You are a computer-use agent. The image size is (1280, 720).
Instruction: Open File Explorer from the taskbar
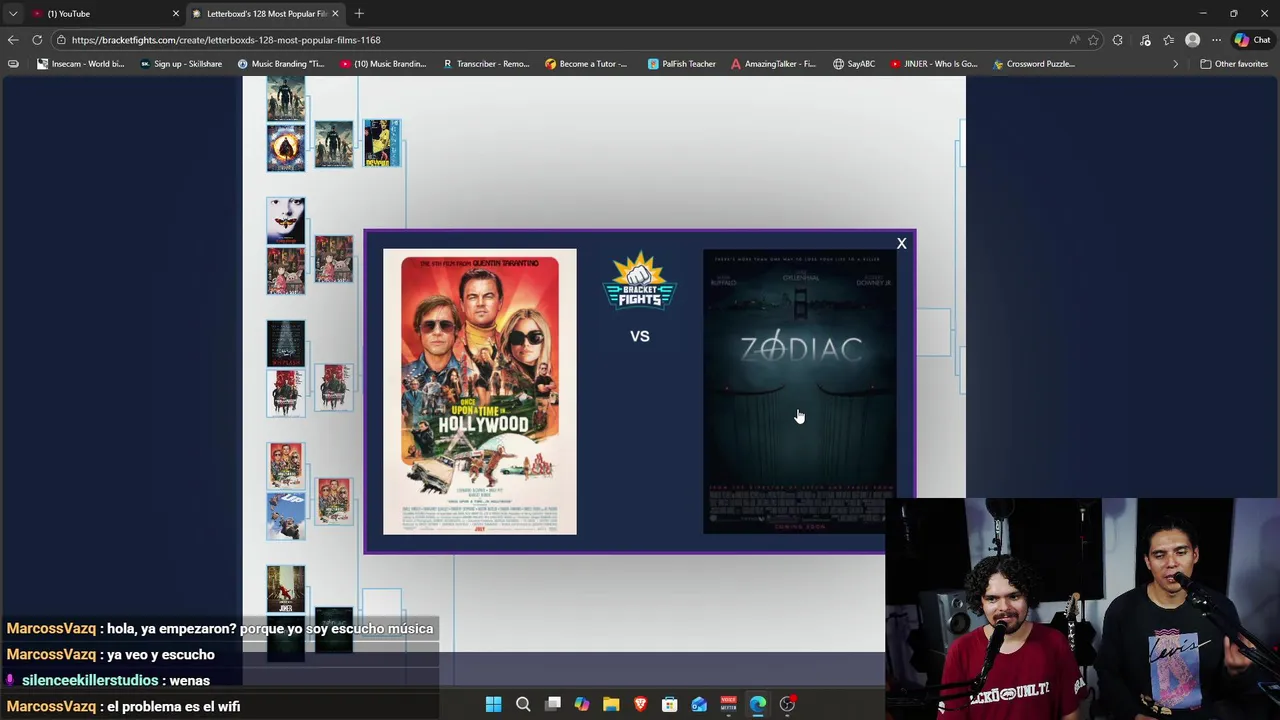pos(611,705)
